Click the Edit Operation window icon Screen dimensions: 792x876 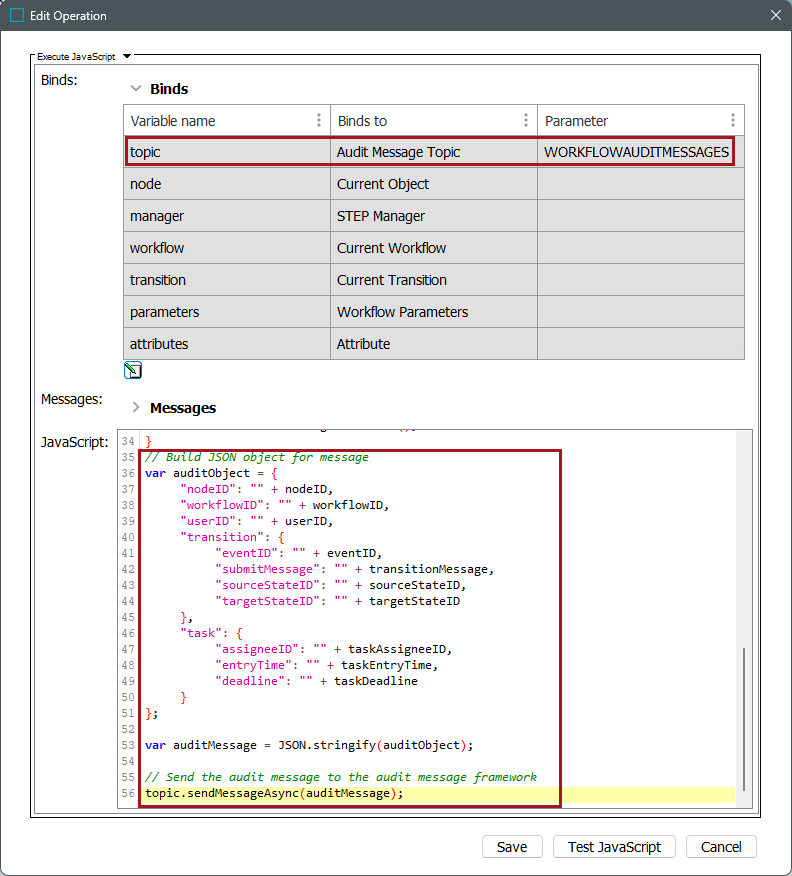point(17,16)
